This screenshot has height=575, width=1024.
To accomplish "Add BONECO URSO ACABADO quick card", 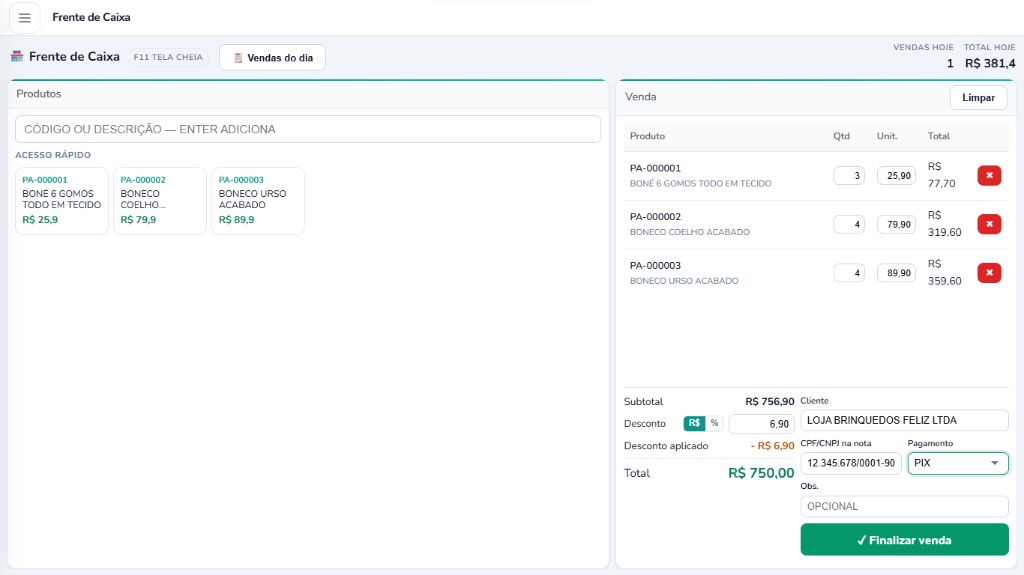I will click(x=258, y=201).
